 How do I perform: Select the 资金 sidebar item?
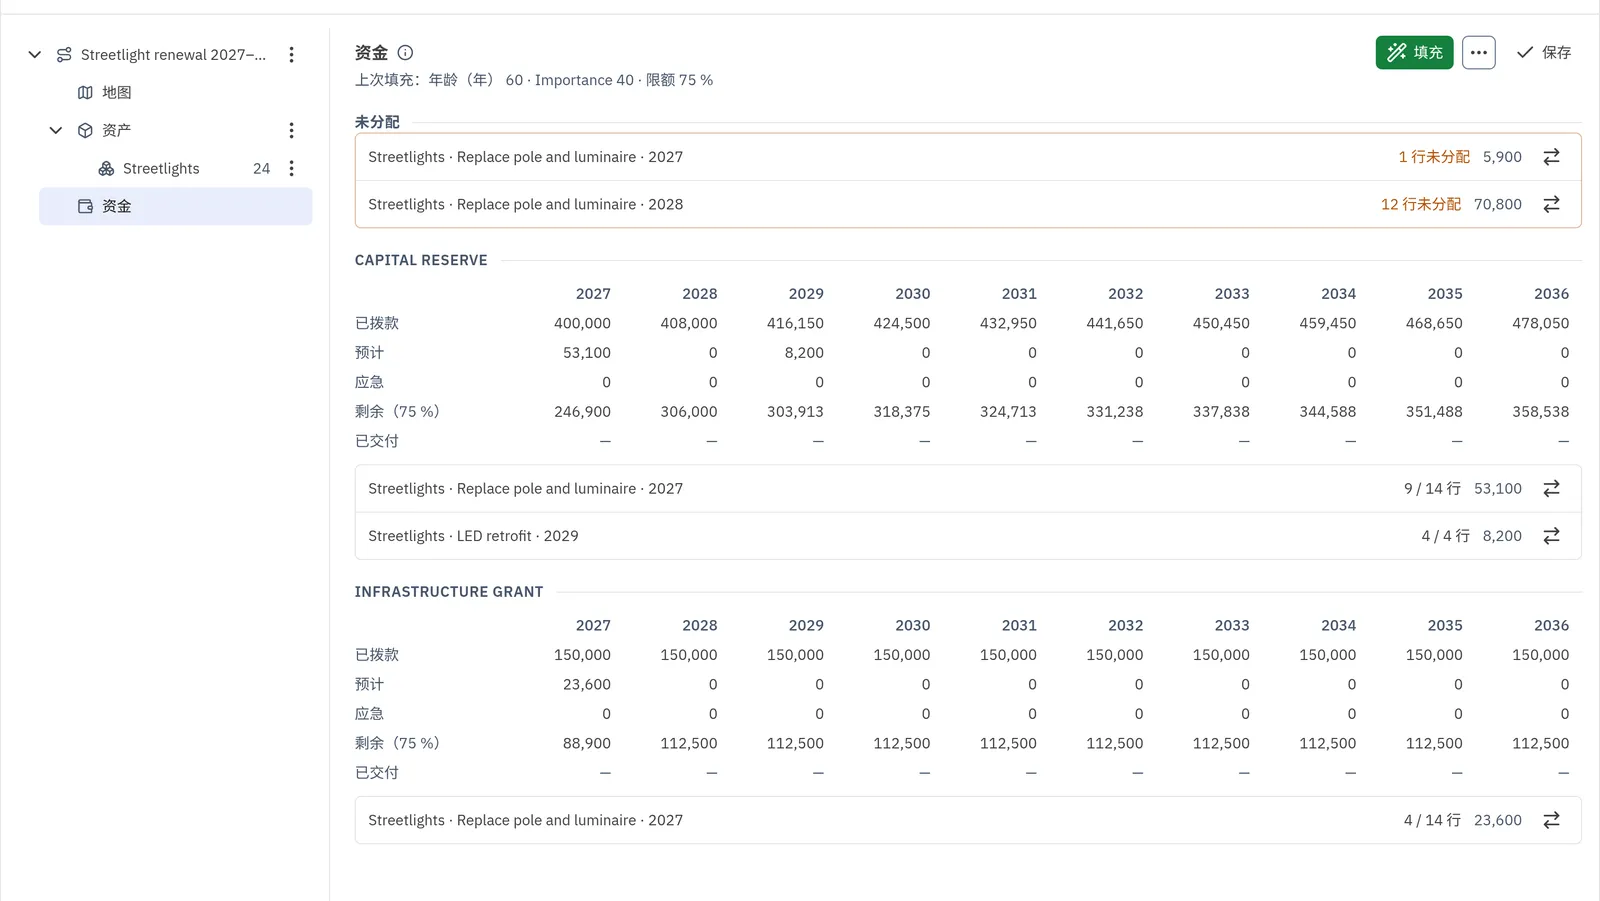176,206
